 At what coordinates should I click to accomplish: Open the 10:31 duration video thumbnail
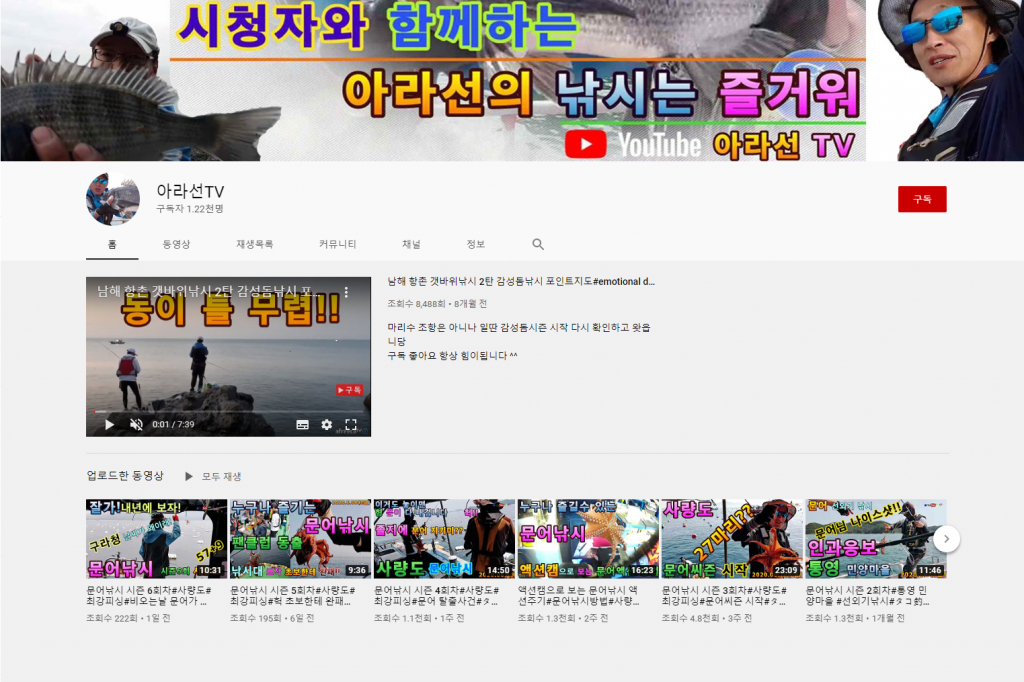(156, 539)
